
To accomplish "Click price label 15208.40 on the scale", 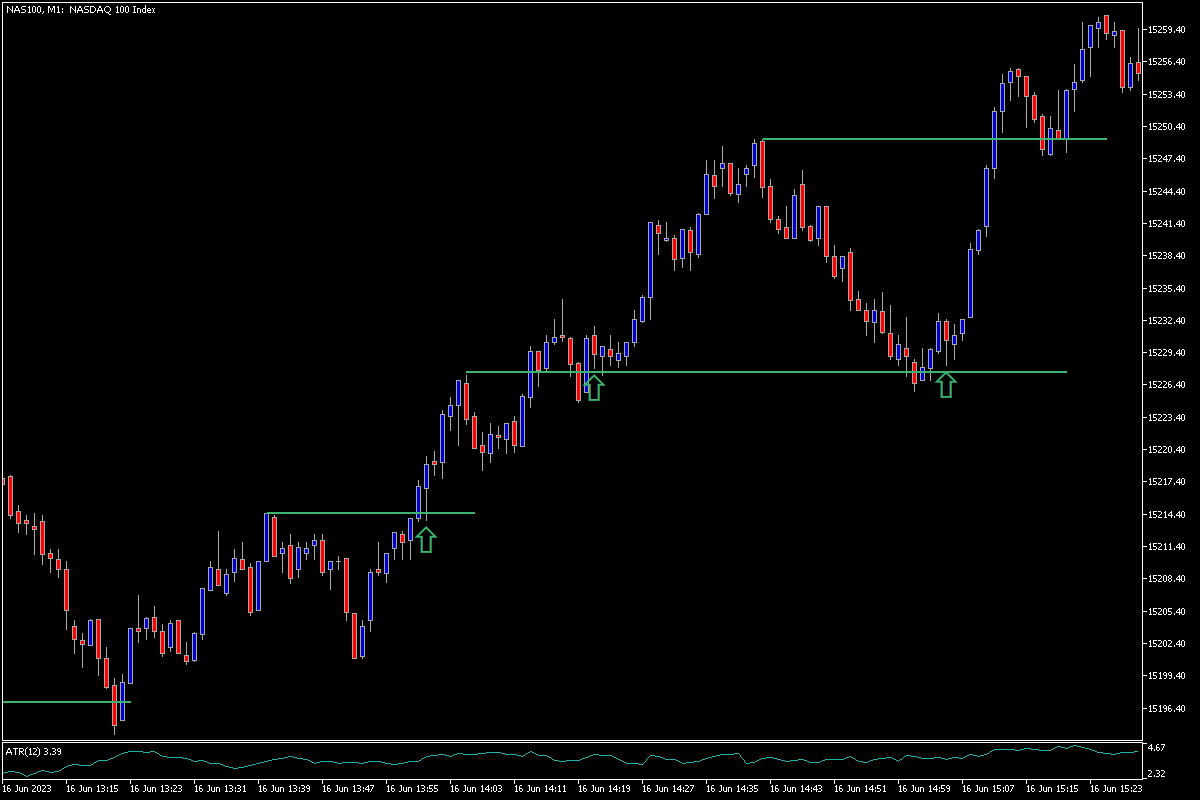I will click(x=1167, y=579).
